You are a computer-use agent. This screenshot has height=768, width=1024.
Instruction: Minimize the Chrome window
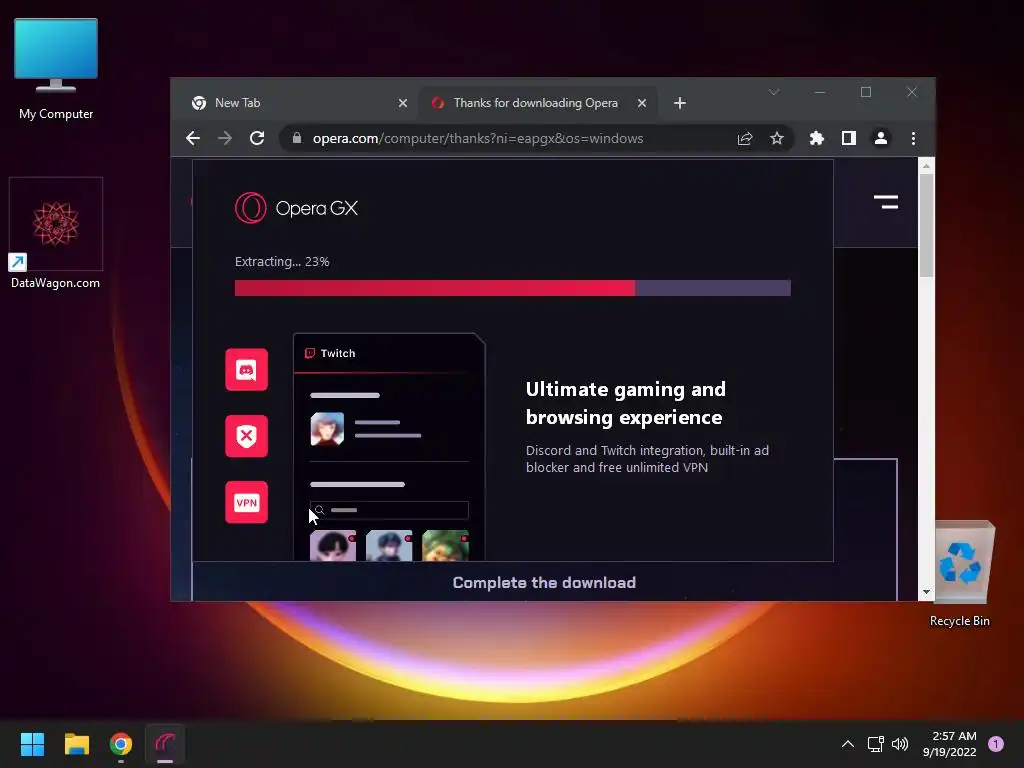coord(820,92)
